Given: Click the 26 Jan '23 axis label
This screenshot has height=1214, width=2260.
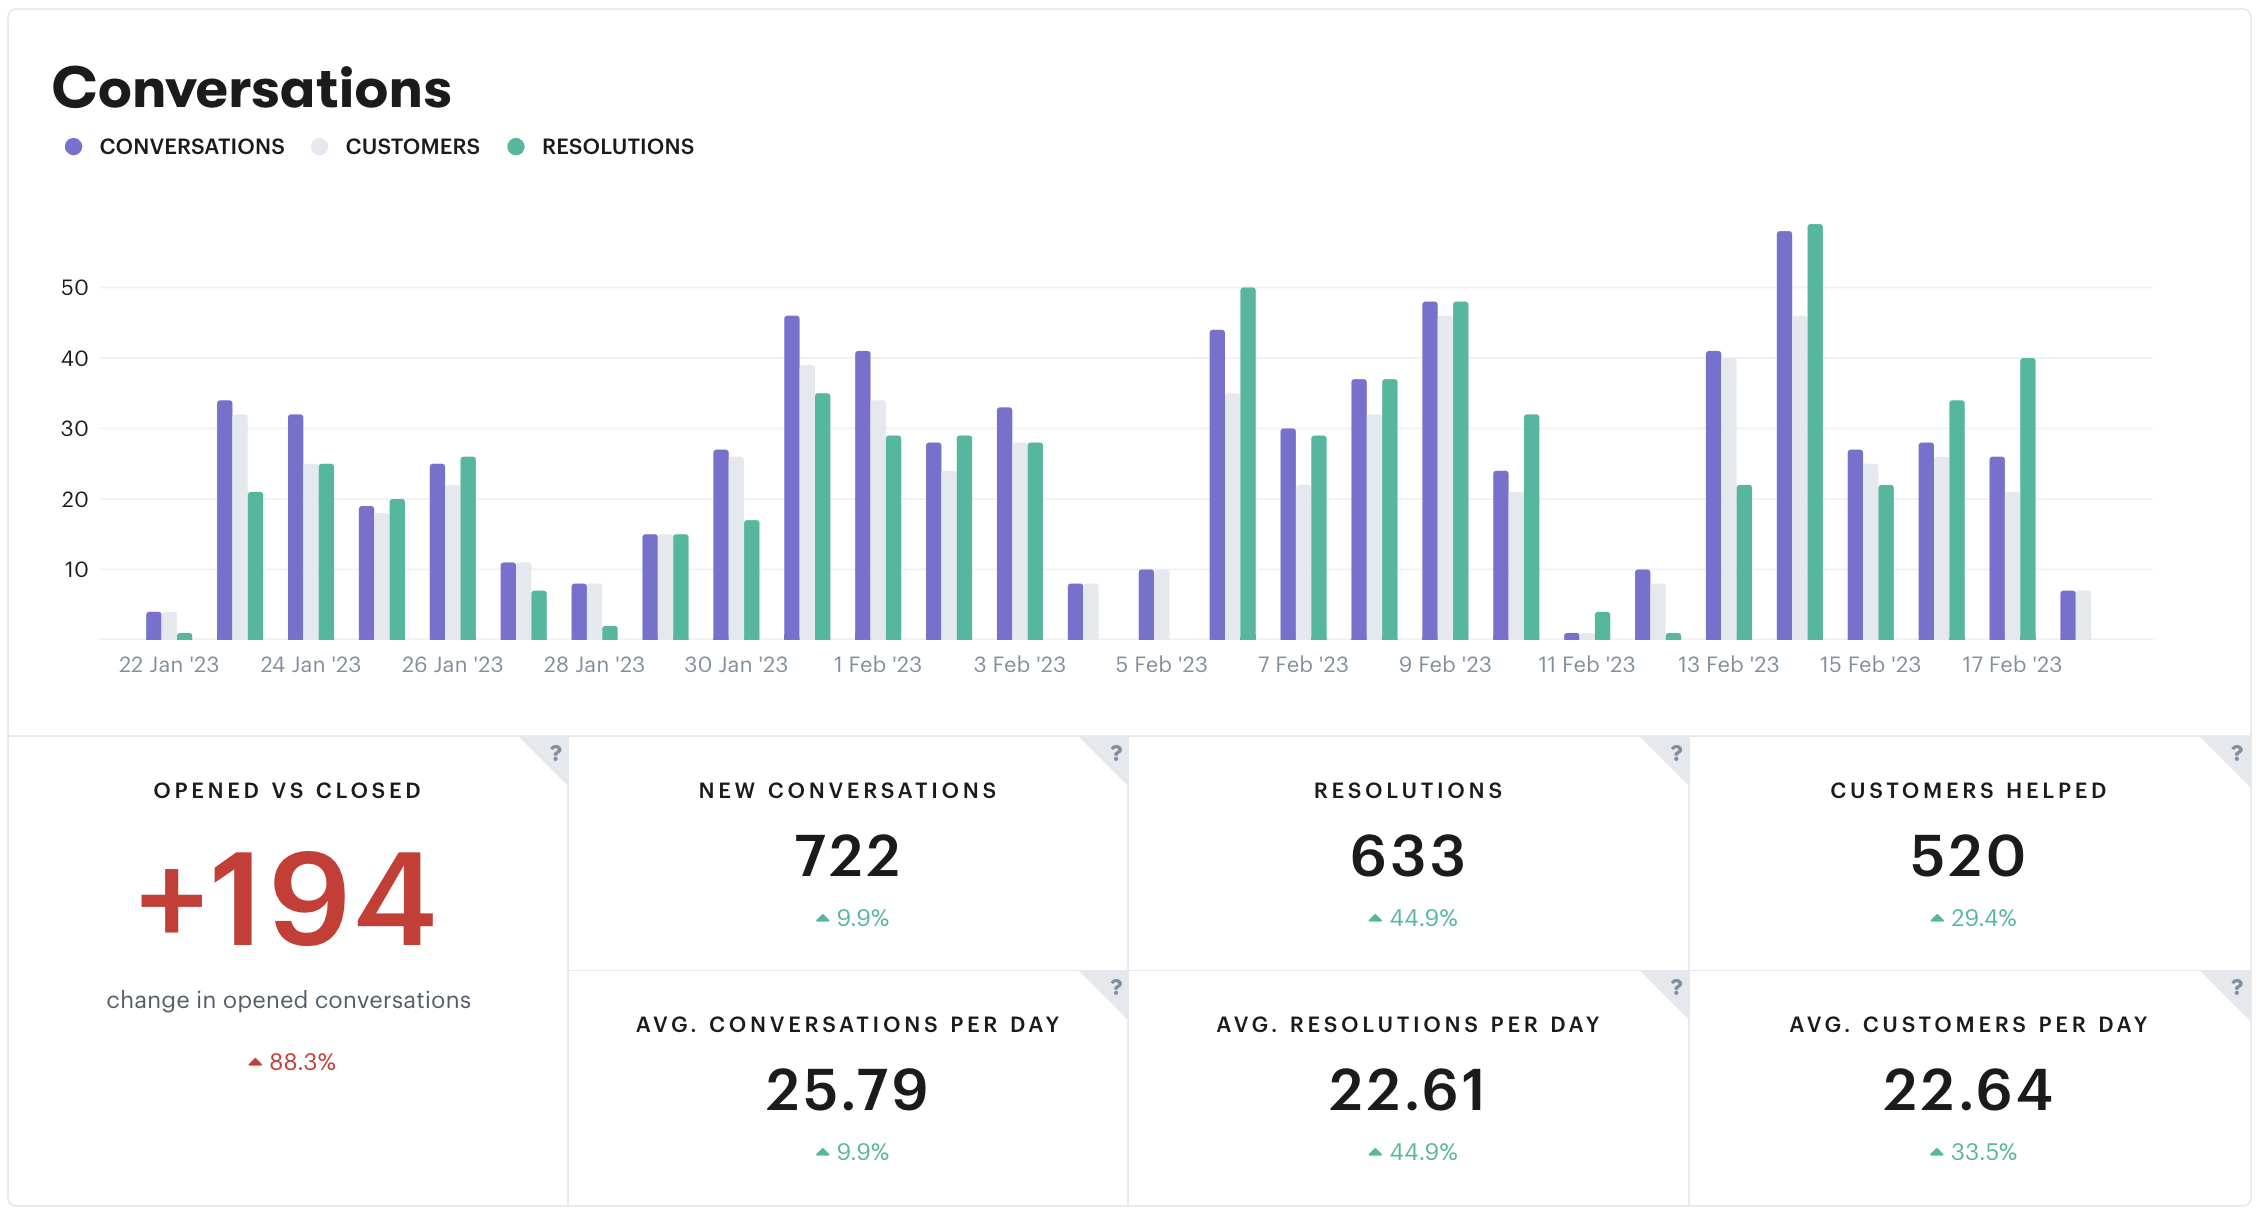Looking at the screenshot, I should tap(452, 665).
